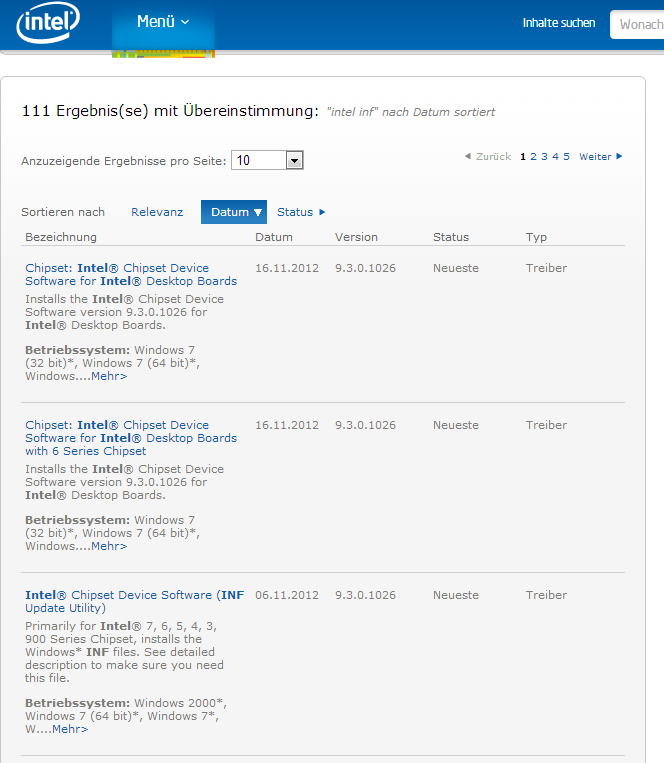Go to results page 2
664x763 pixels.
[533, 157]
